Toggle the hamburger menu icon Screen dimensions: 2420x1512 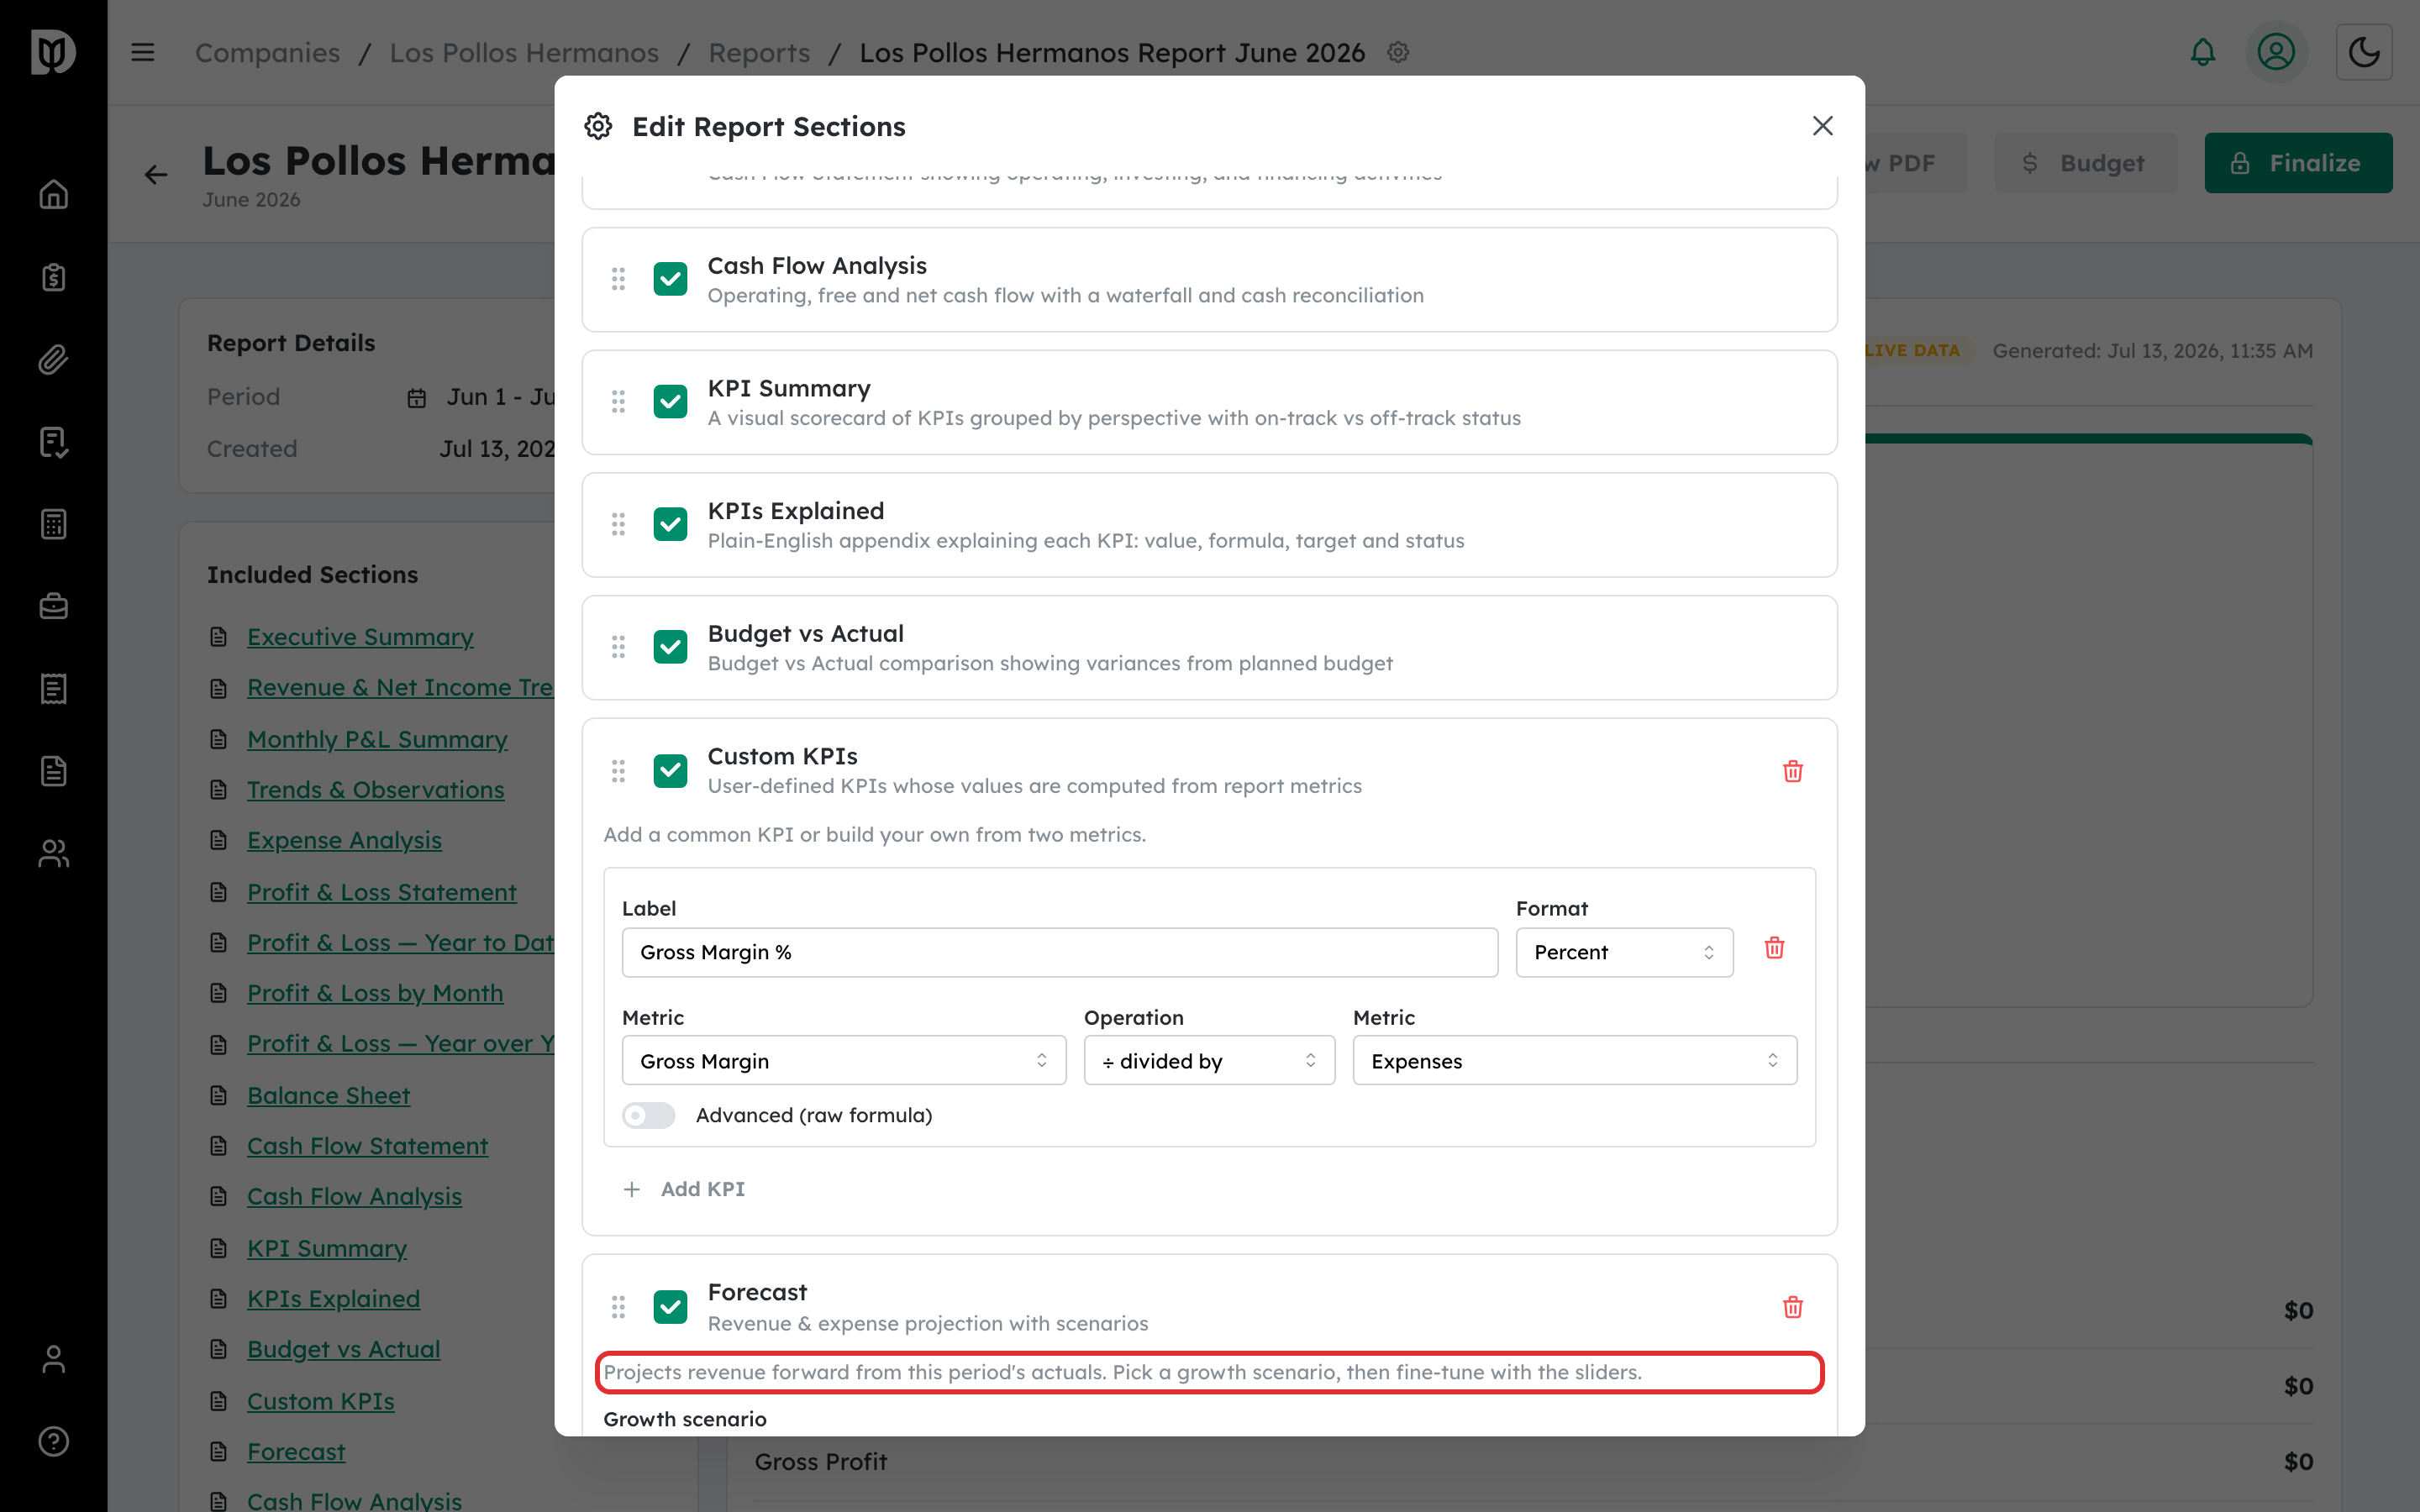tap(143, 52)
